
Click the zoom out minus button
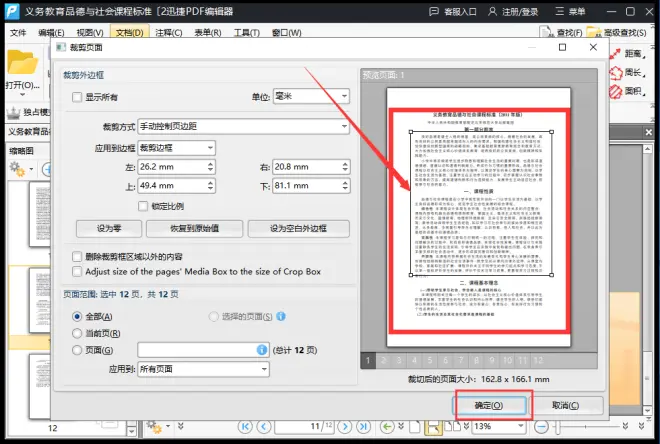tap(541, 427)
